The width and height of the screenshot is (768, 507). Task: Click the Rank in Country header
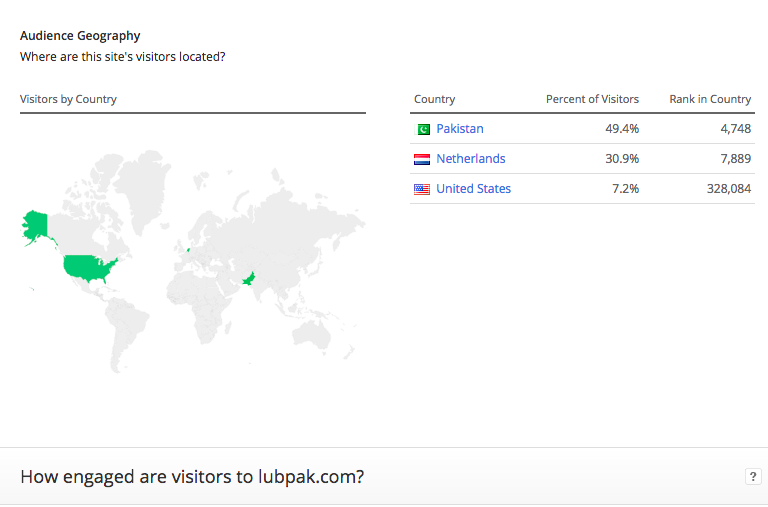(710, 99)
